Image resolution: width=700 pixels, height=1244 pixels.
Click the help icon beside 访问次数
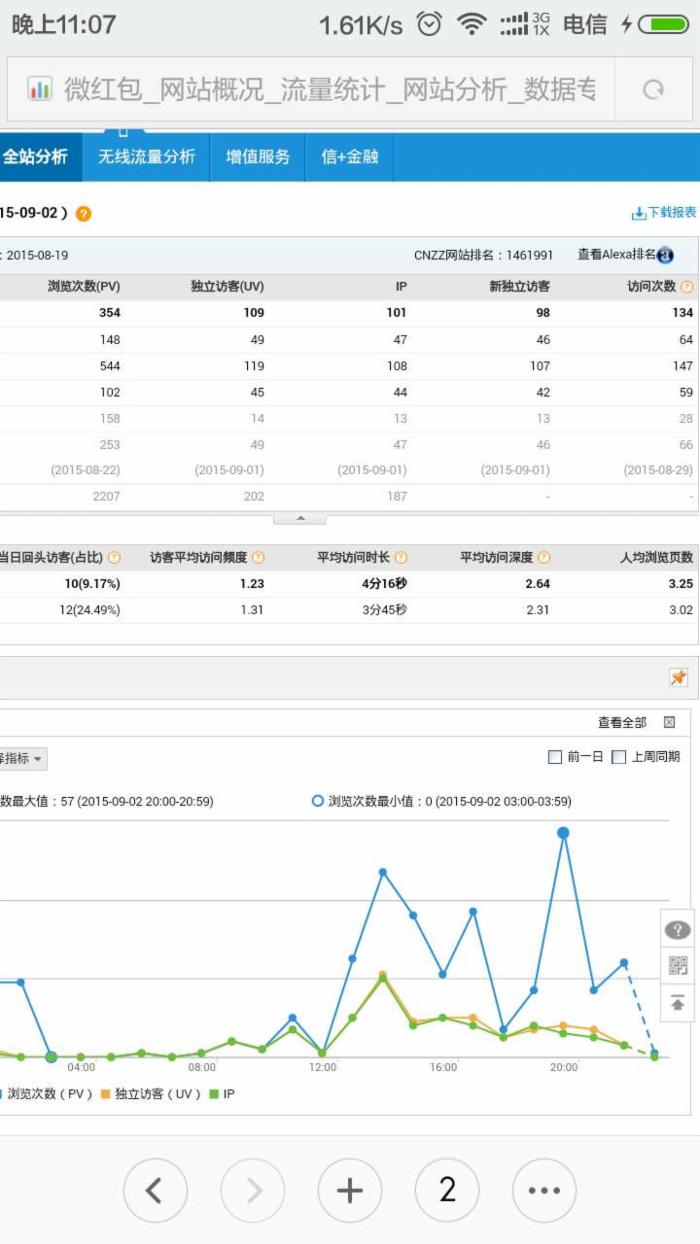[x=687, y=287]
